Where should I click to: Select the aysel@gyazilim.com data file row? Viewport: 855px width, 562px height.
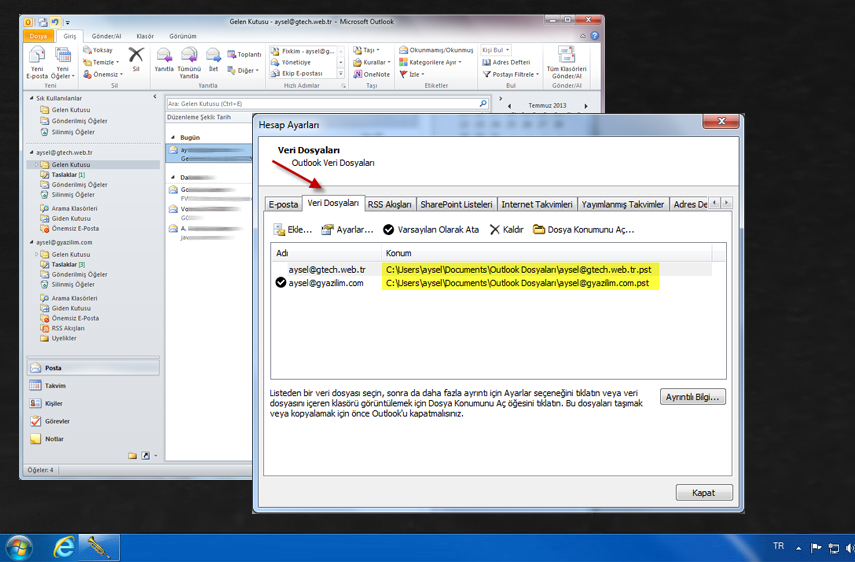point(491,283)
